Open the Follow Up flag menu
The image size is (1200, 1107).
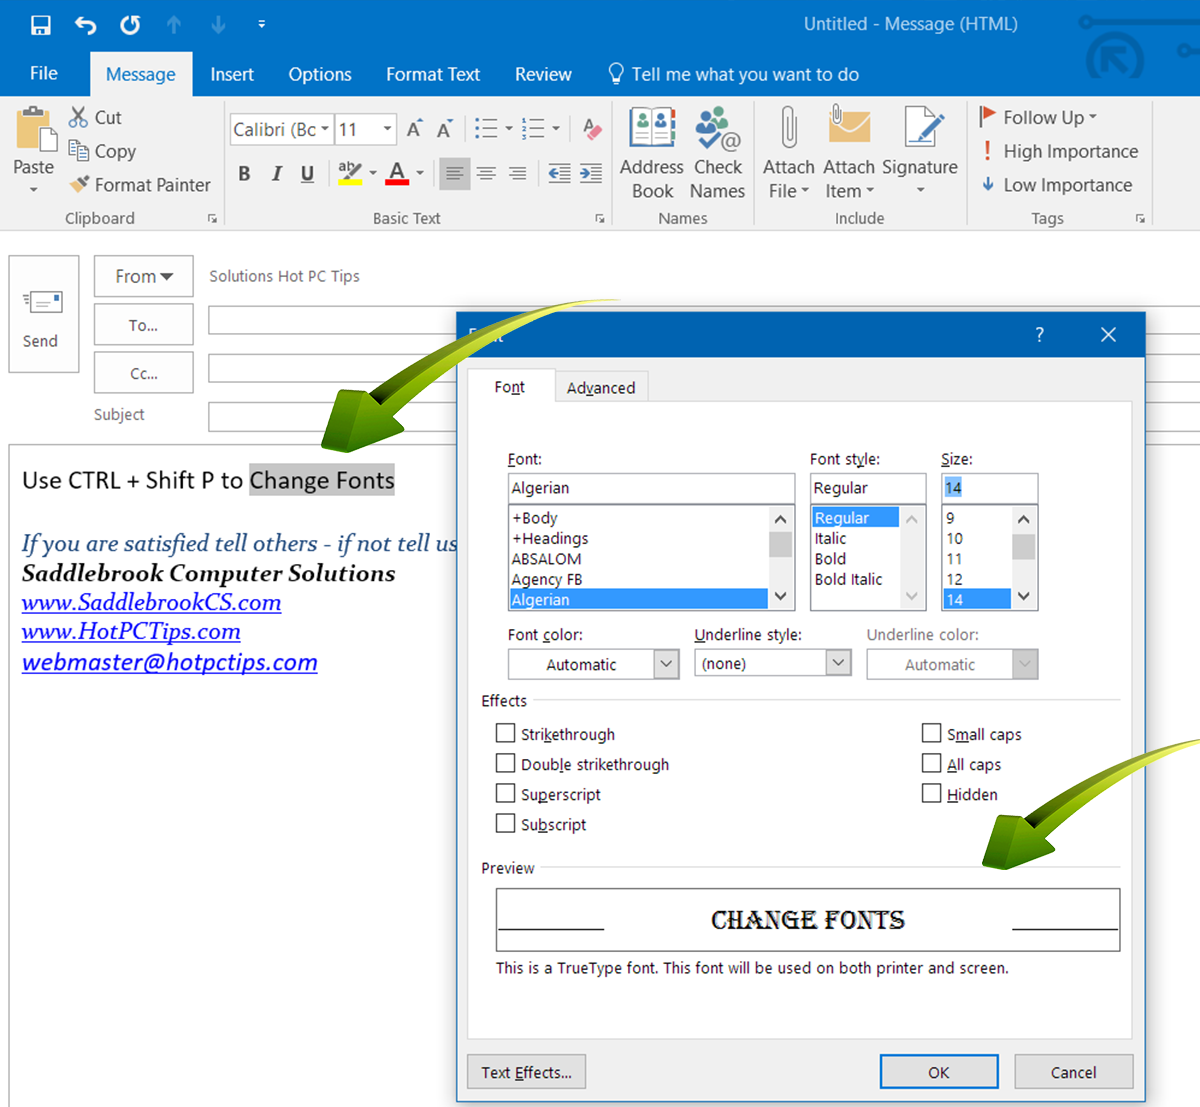tap(1038, 117)
